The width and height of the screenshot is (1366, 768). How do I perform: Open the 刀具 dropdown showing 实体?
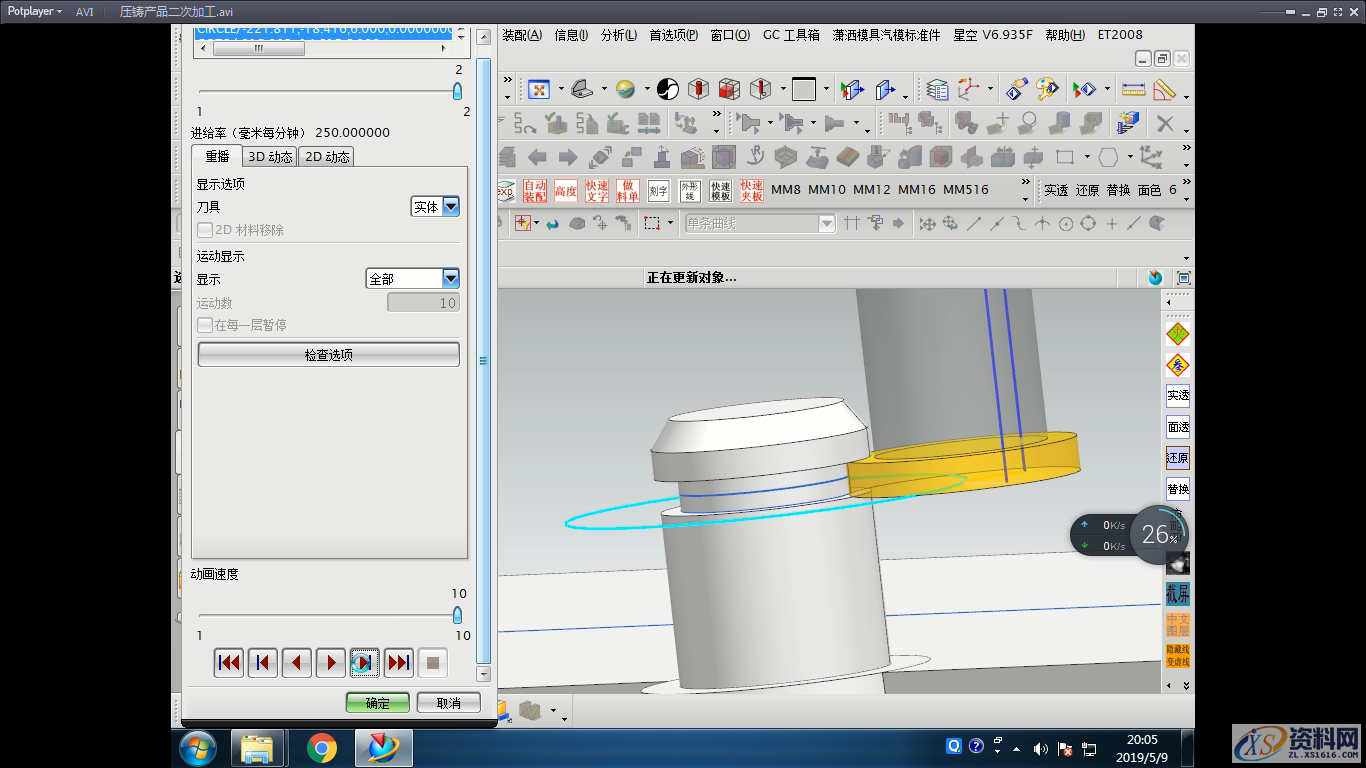coord(450,206)
